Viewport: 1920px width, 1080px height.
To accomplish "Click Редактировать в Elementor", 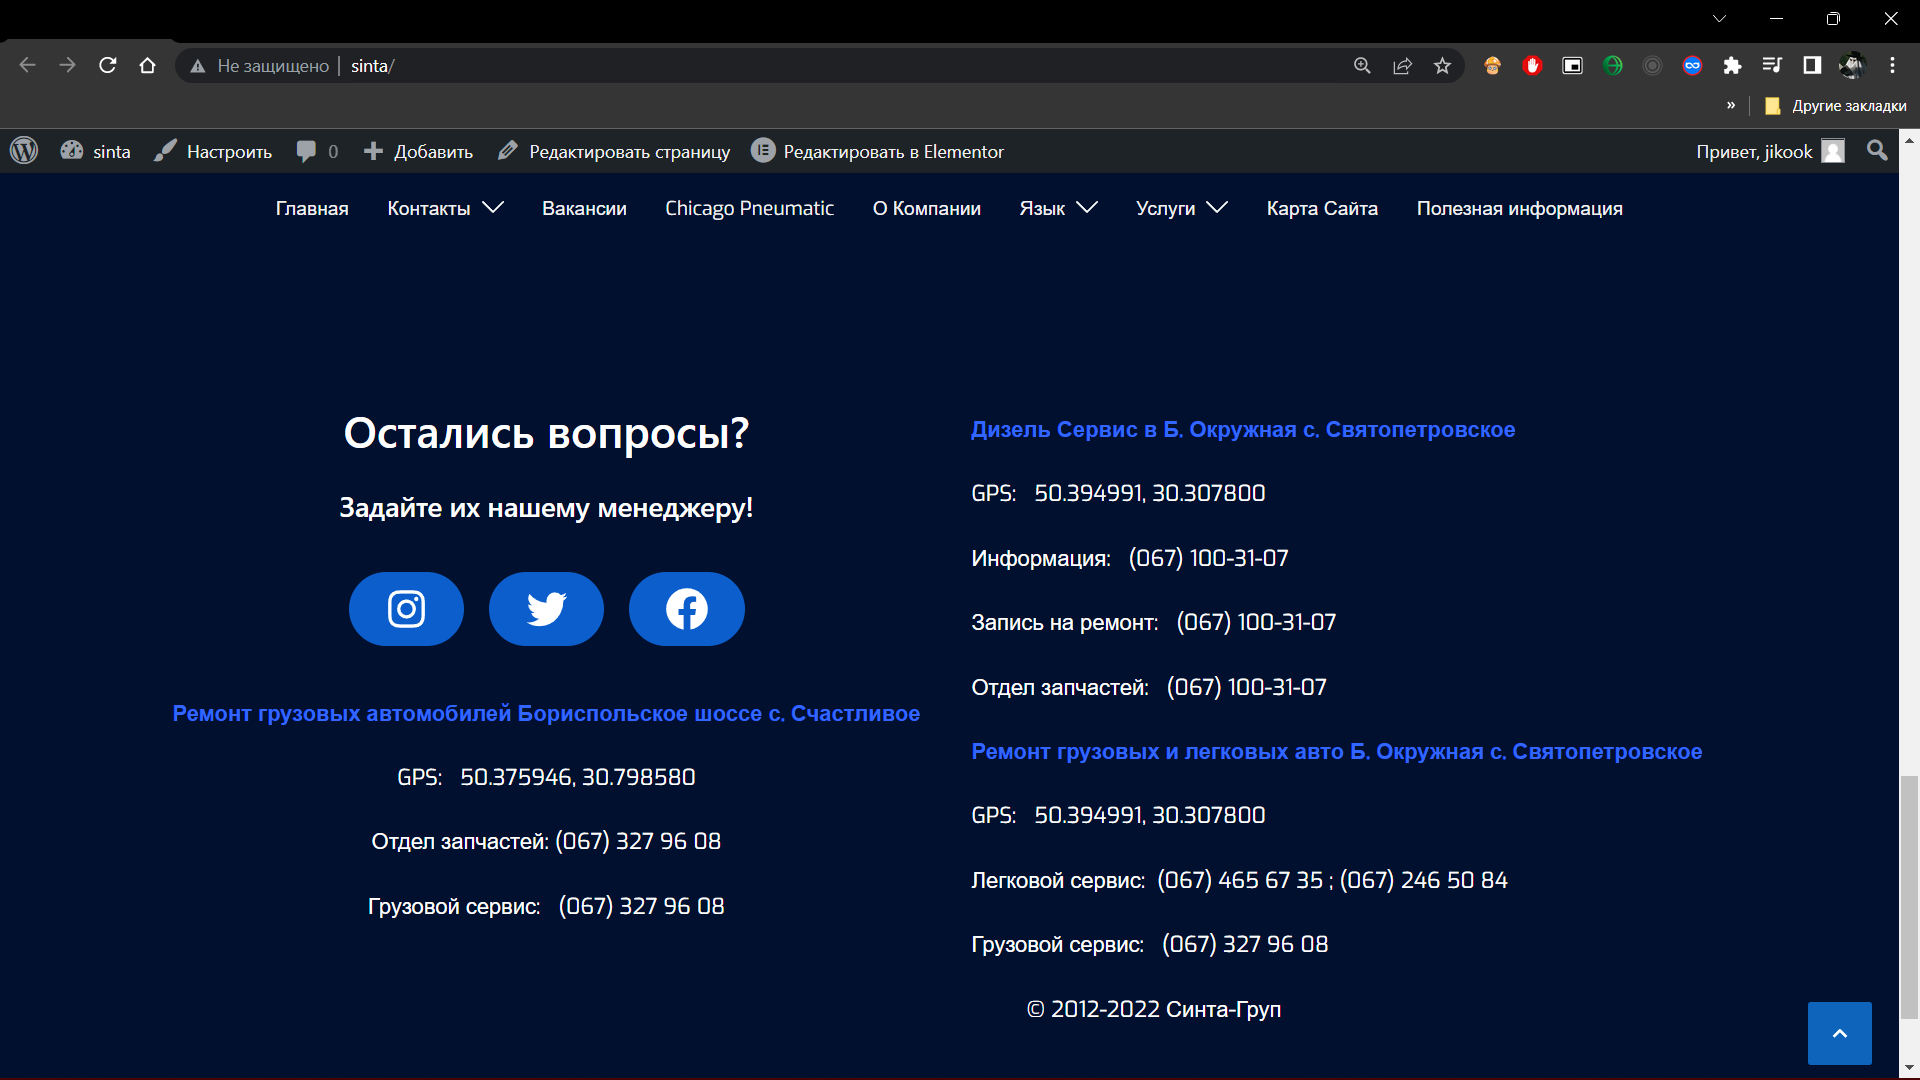I will tap(878, 151).
